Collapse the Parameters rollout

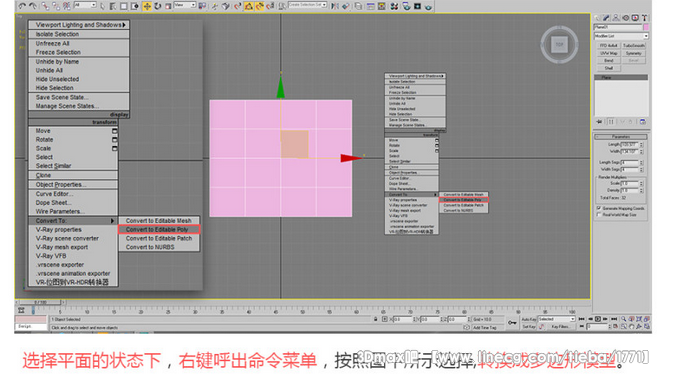[620, 137]
